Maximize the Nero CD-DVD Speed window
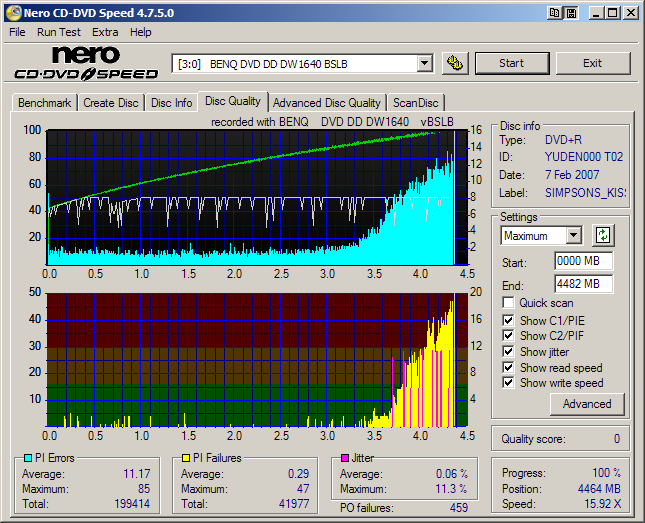This screenshot has width=645, height=523. [x=613, y=13]
